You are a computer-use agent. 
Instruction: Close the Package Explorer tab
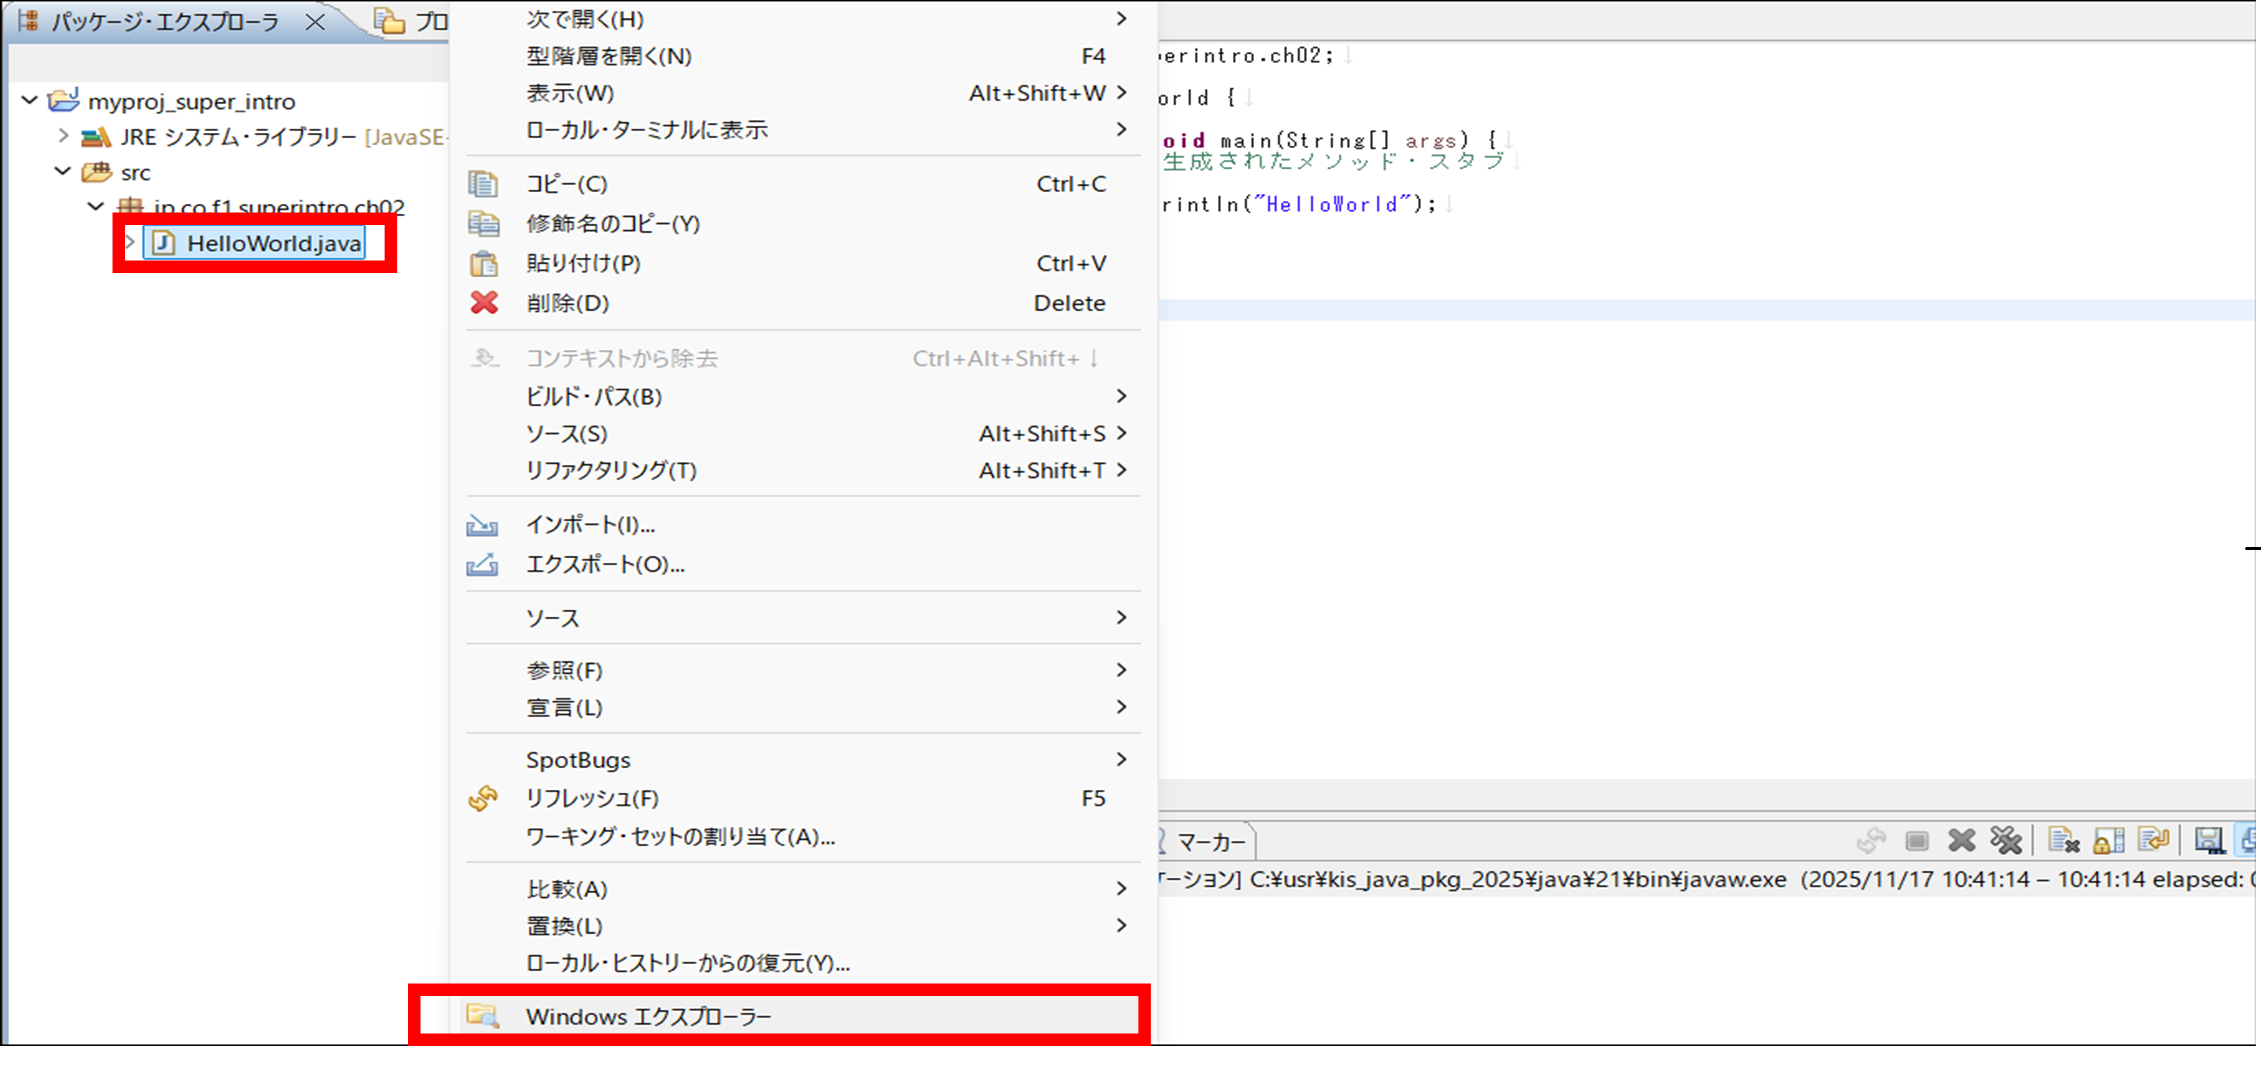click(x=315, y=22)
